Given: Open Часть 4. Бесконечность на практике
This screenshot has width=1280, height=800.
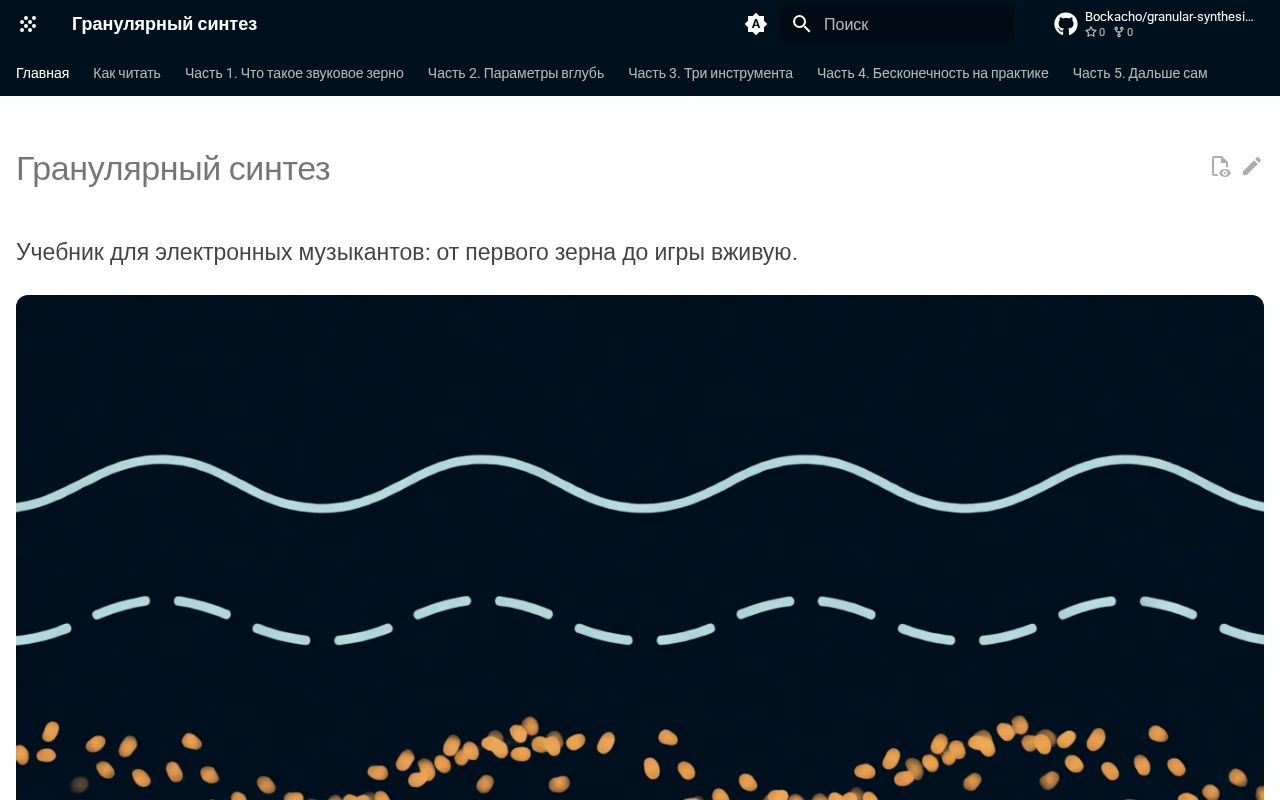Looking at the screenshot, I should point(933,73).
